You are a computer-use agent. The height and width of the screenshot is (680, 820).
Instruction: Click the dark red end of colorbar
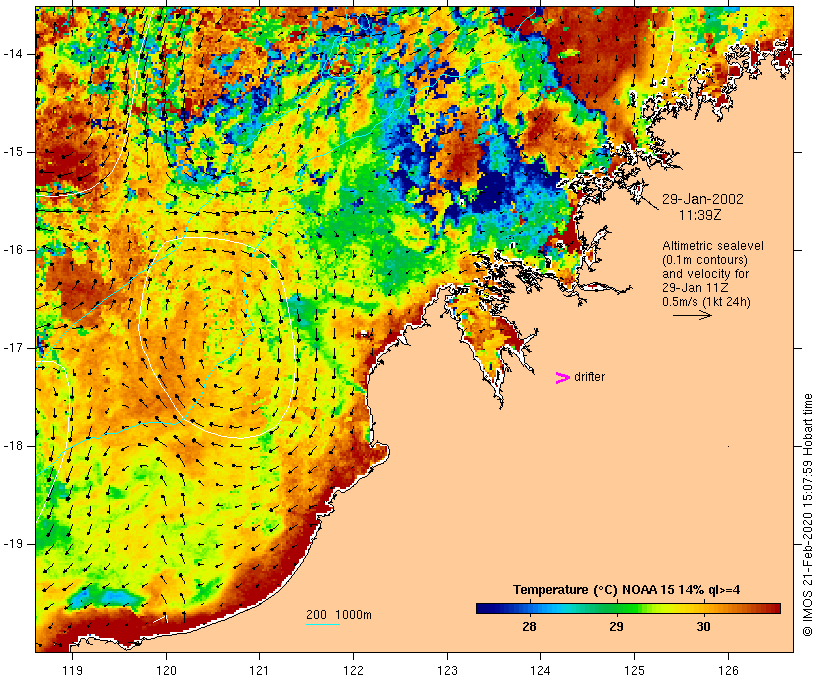(x=775, y=608)
